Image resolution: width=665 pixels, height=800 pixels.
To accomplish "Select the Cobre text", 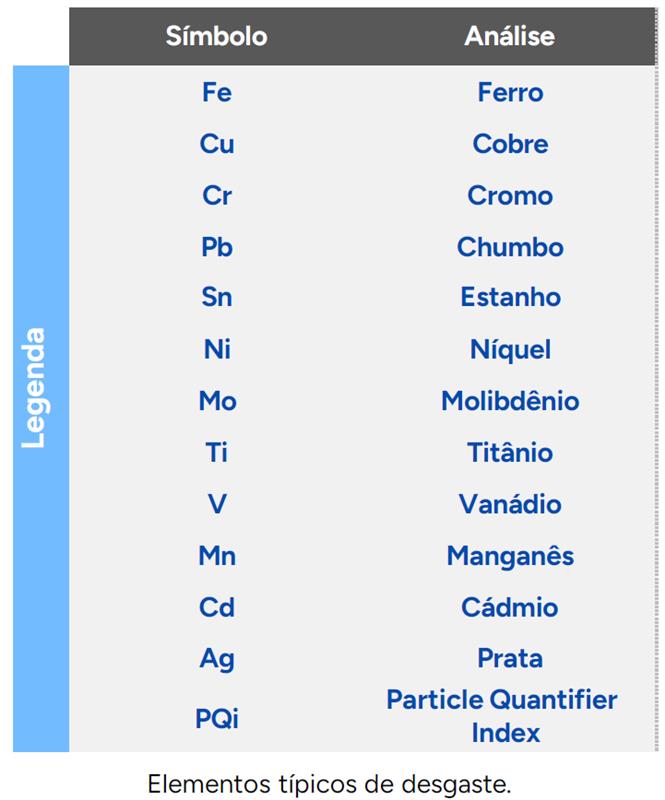I will pyautogui.click(x=510, y=144).
